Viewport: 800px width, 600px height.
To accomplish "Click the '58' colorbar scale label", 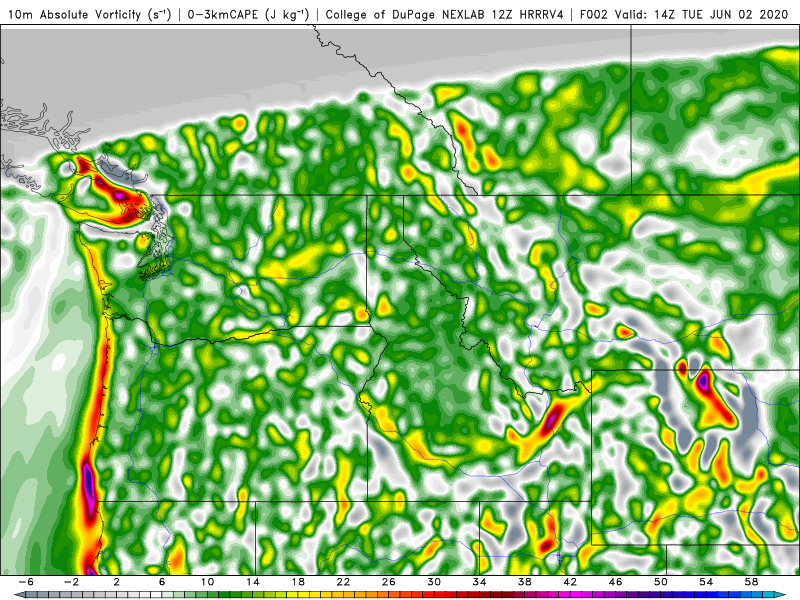I will point(752,582).
